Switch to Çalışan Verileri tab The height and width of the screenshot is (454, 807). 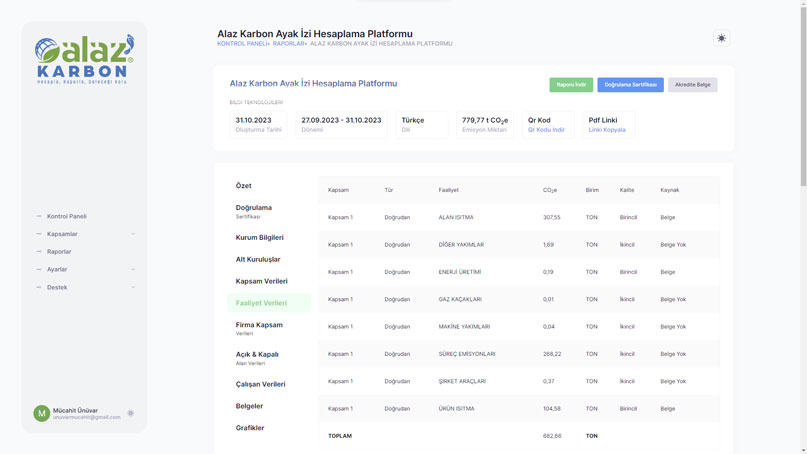point(260,384)
